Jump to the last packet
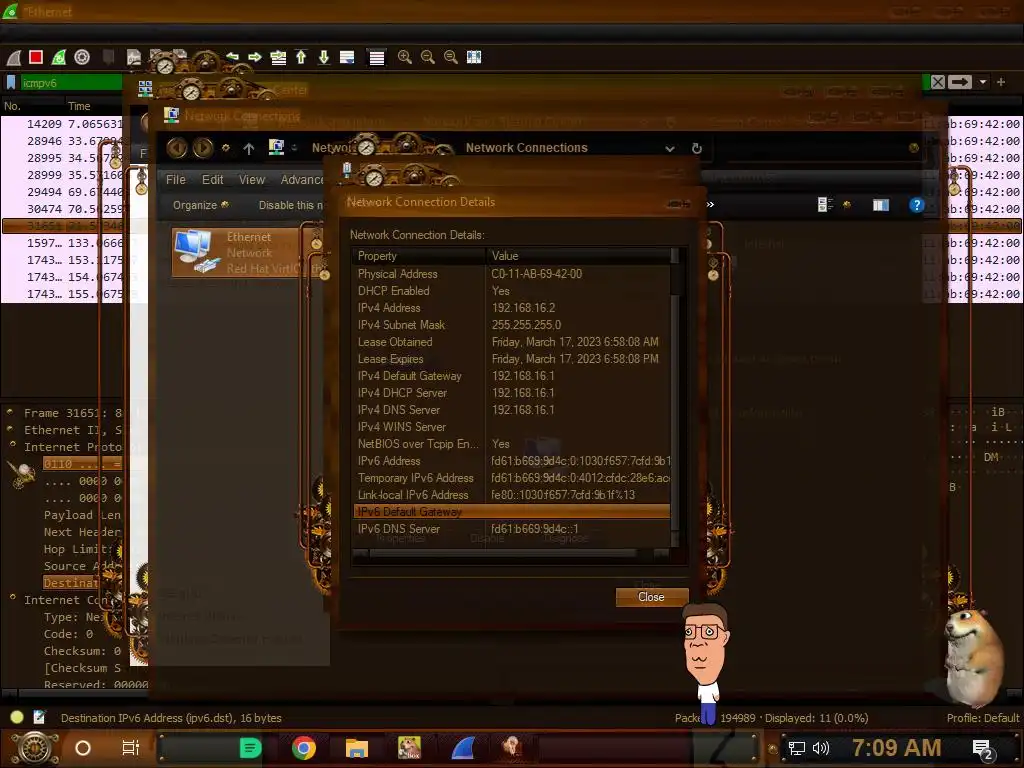The height and width of the screenshot is (768, 1024). tap(324, 57)
